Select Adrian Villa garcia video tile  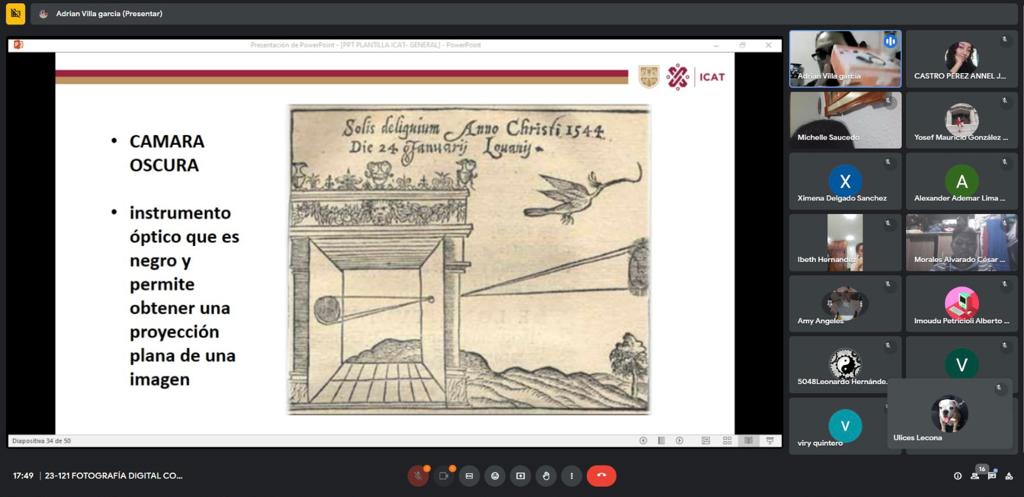[x=845, y=59]
